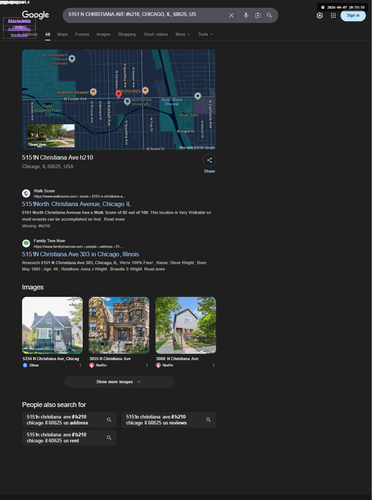
Task: Search icon on 'us reviews' suggestion
Action: tap(208, 420)
